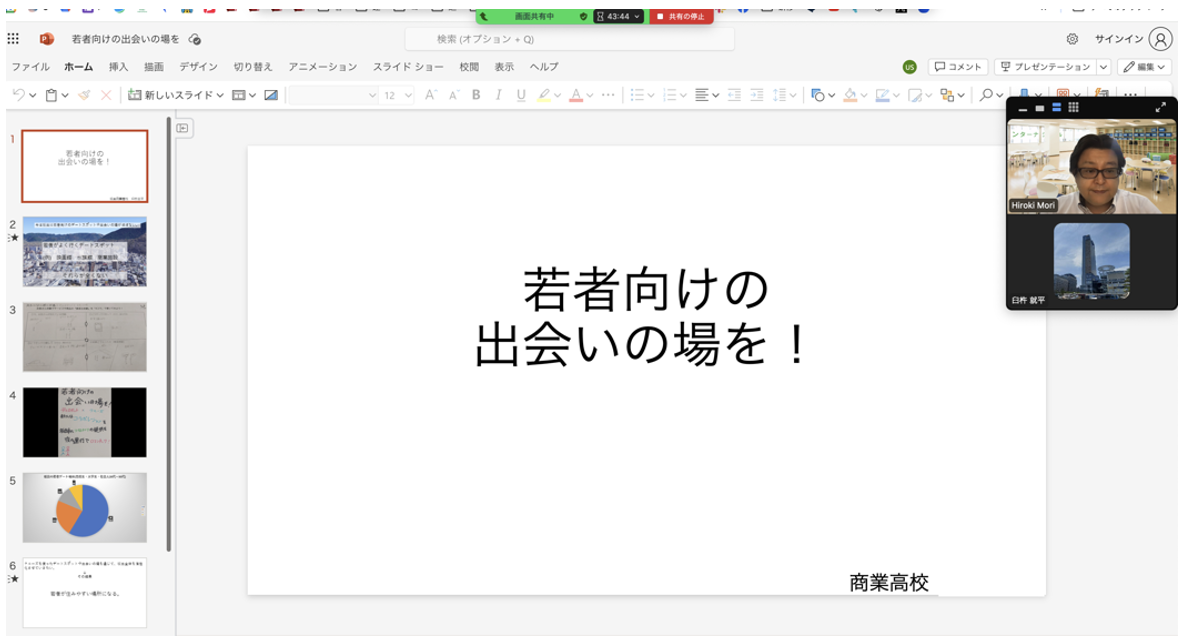Click the collapse thumbnail pane icon
Screen dimensions: 1188x640
[x=183, y=128]
